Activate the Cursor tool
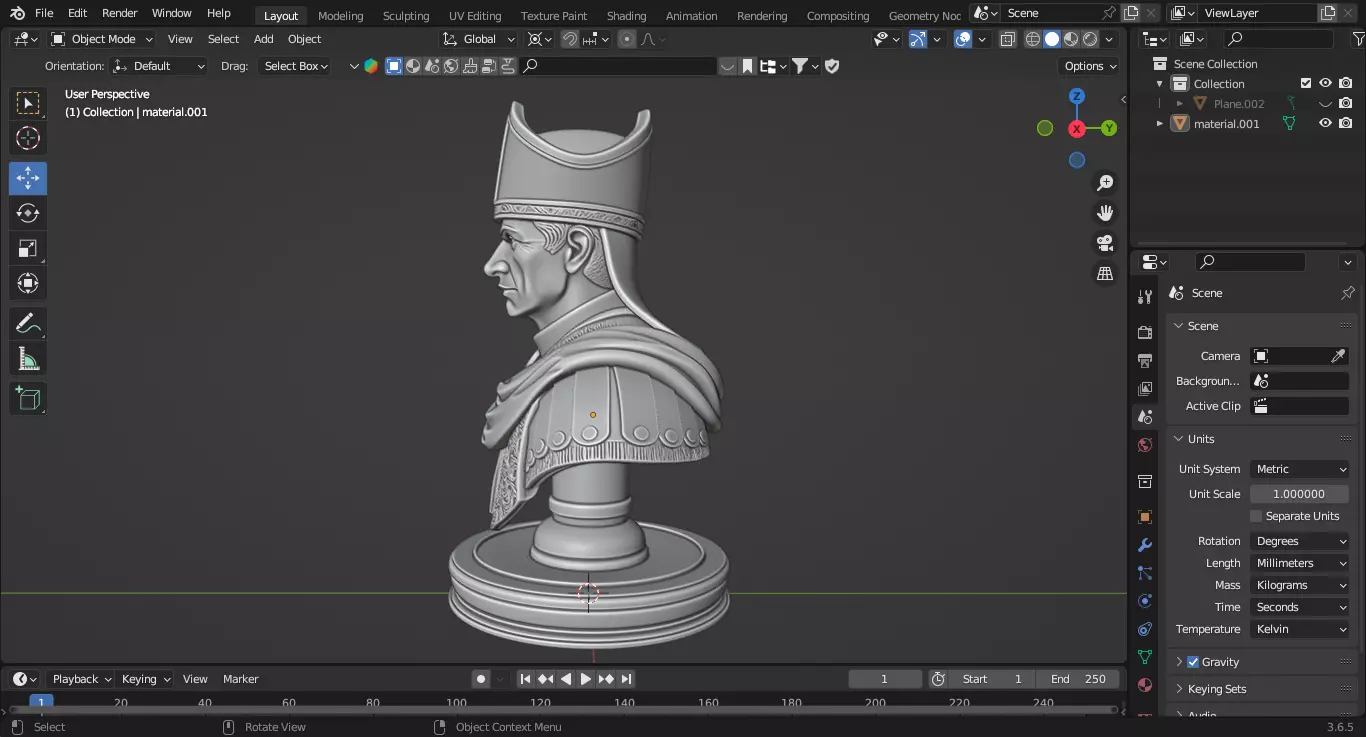The height and width of the screenshot is (737, 1366). click(x=28, y=138)
